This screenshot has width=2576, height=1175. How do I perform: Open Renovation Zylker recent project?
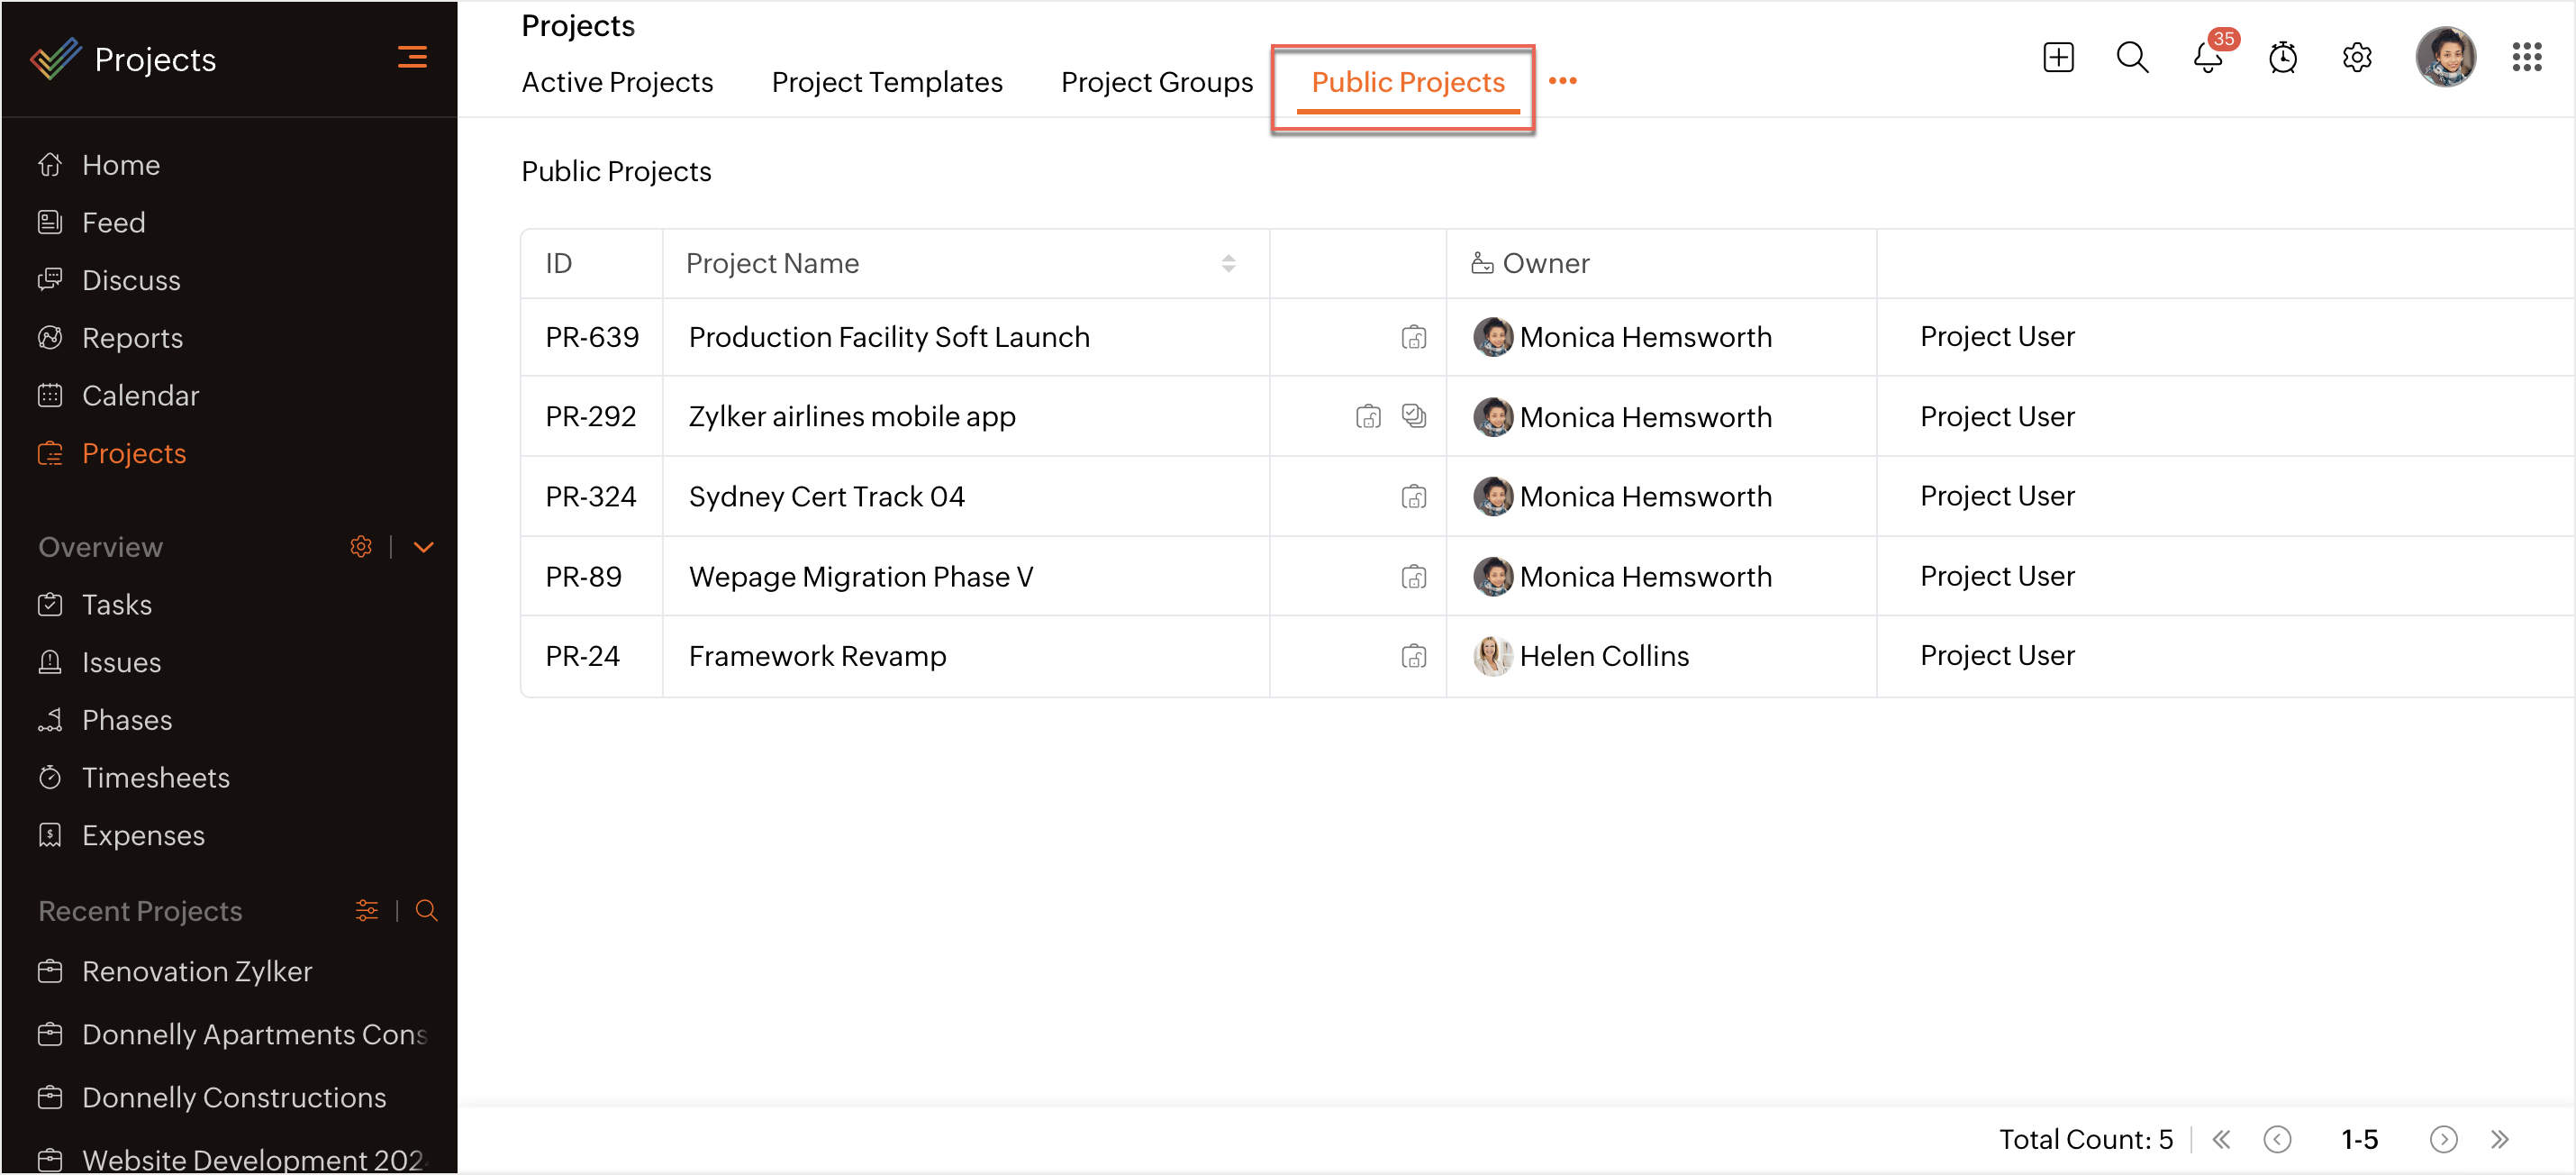click(197, 971)
